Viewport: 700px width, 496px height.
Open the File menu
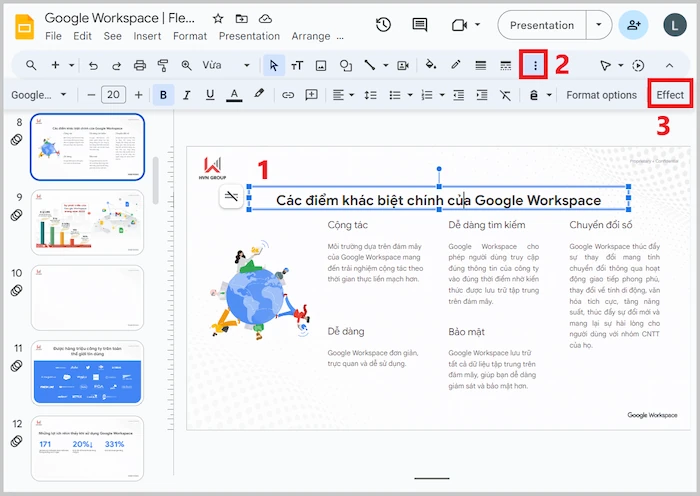point(53,36)
